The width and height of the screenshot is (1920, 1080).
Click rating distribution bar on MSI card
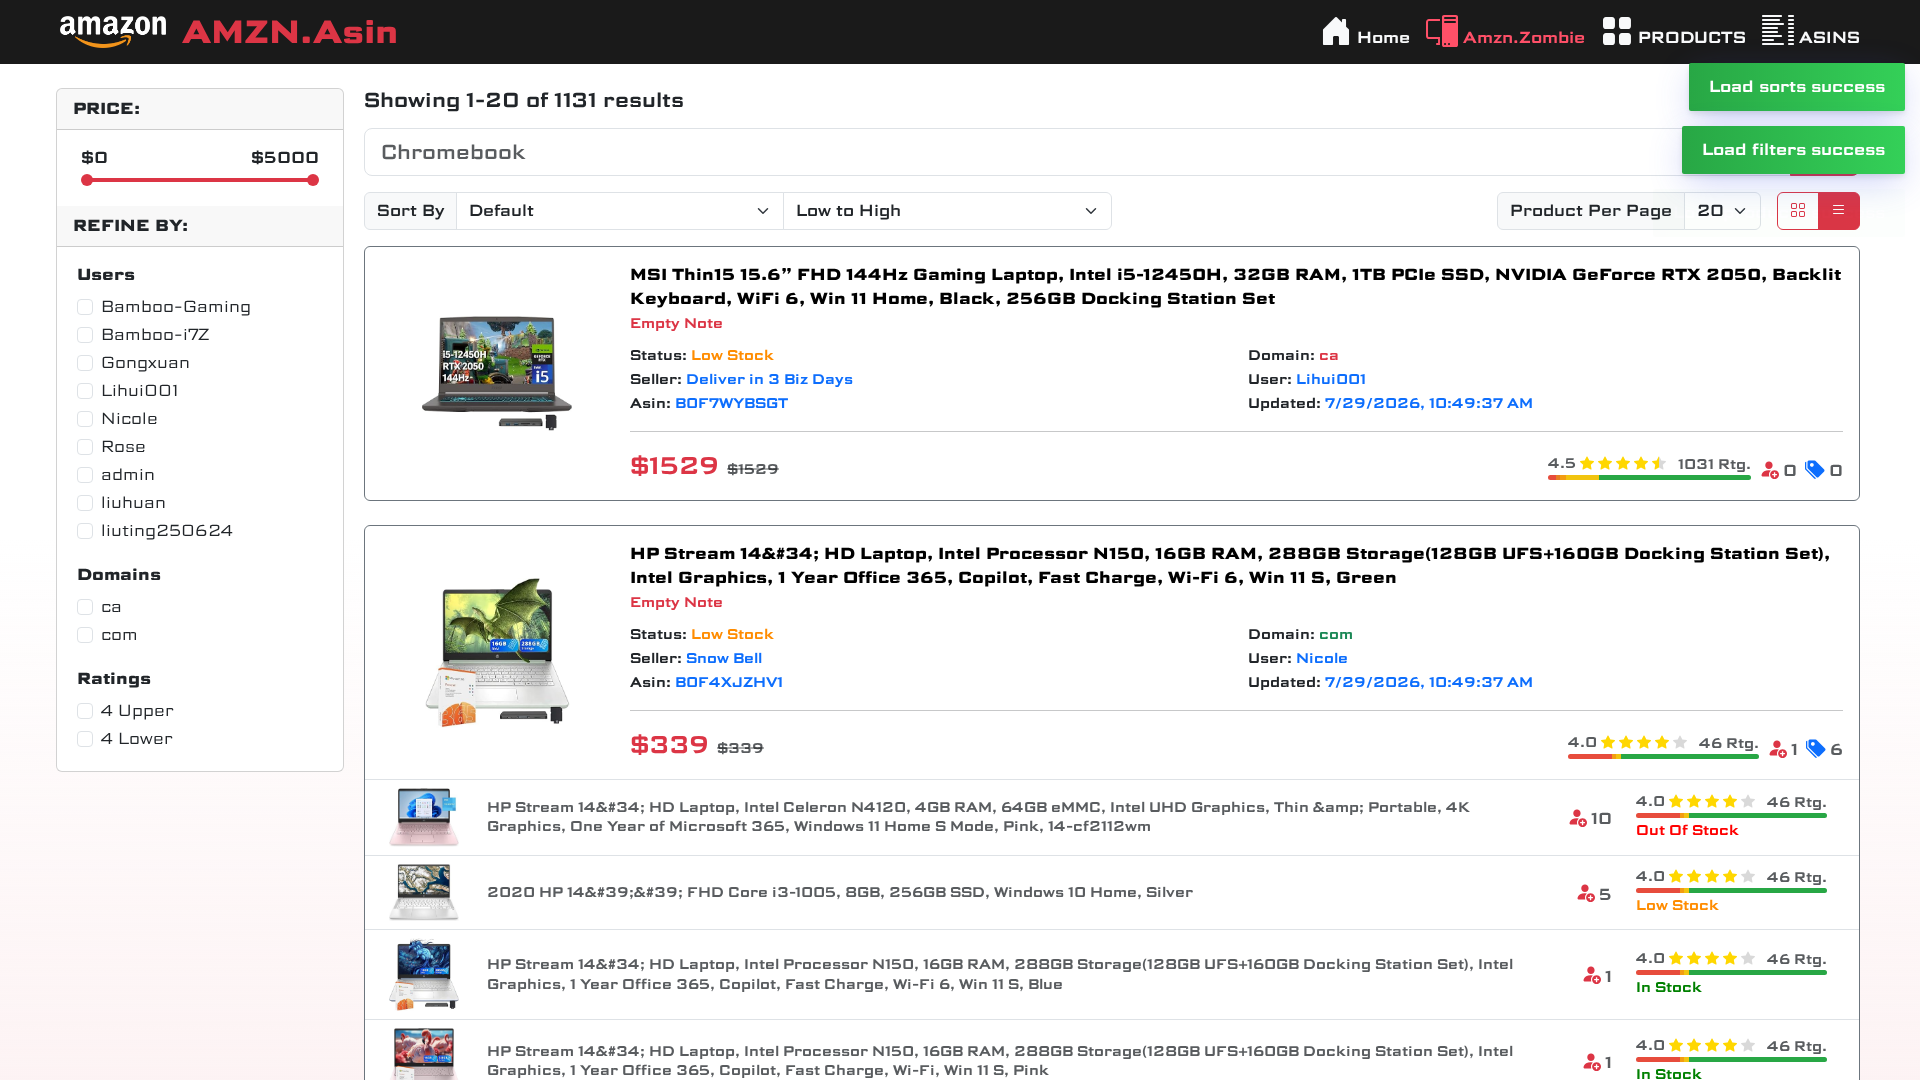[1649, 478]
